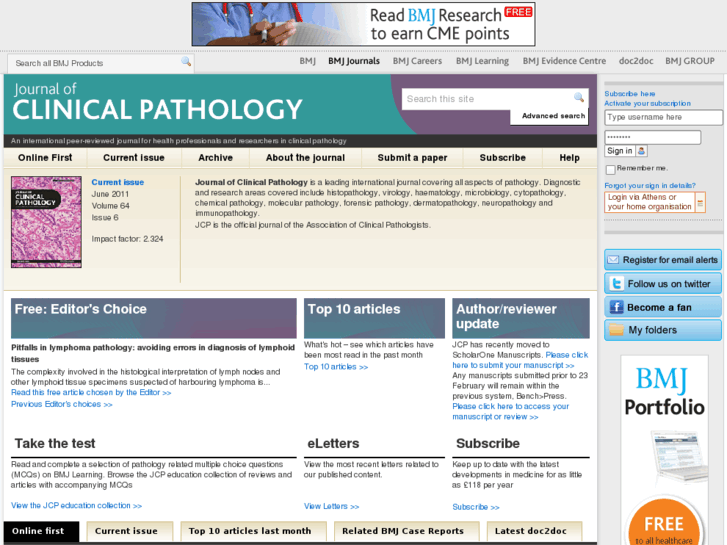Click the View Letters >> link
Image resolution: width=727 pixels, height=545 pixels.
[x=332, y=507]
